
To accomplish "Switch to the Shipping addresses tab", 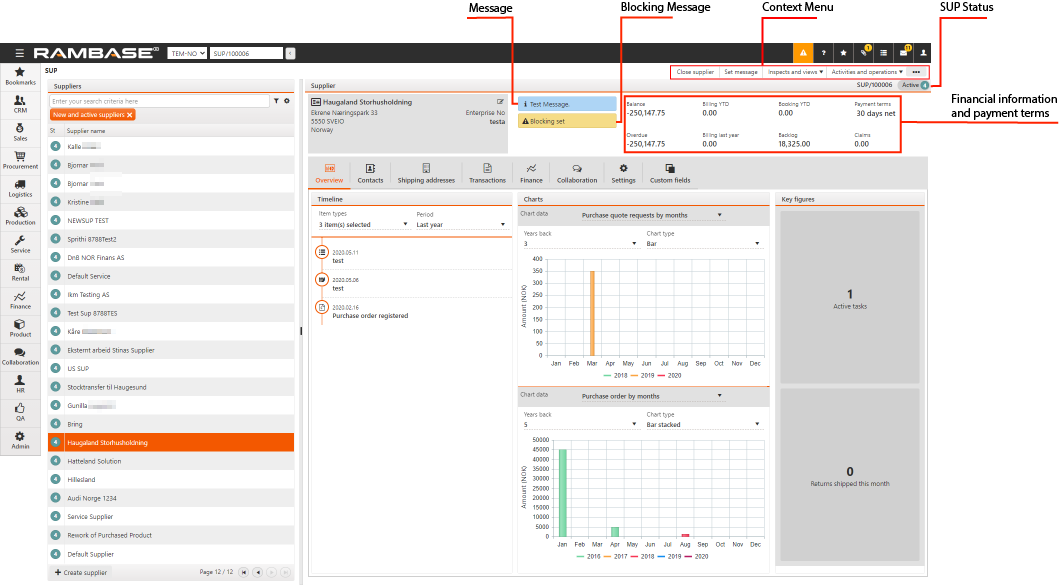I will click(x=426, y=173).
